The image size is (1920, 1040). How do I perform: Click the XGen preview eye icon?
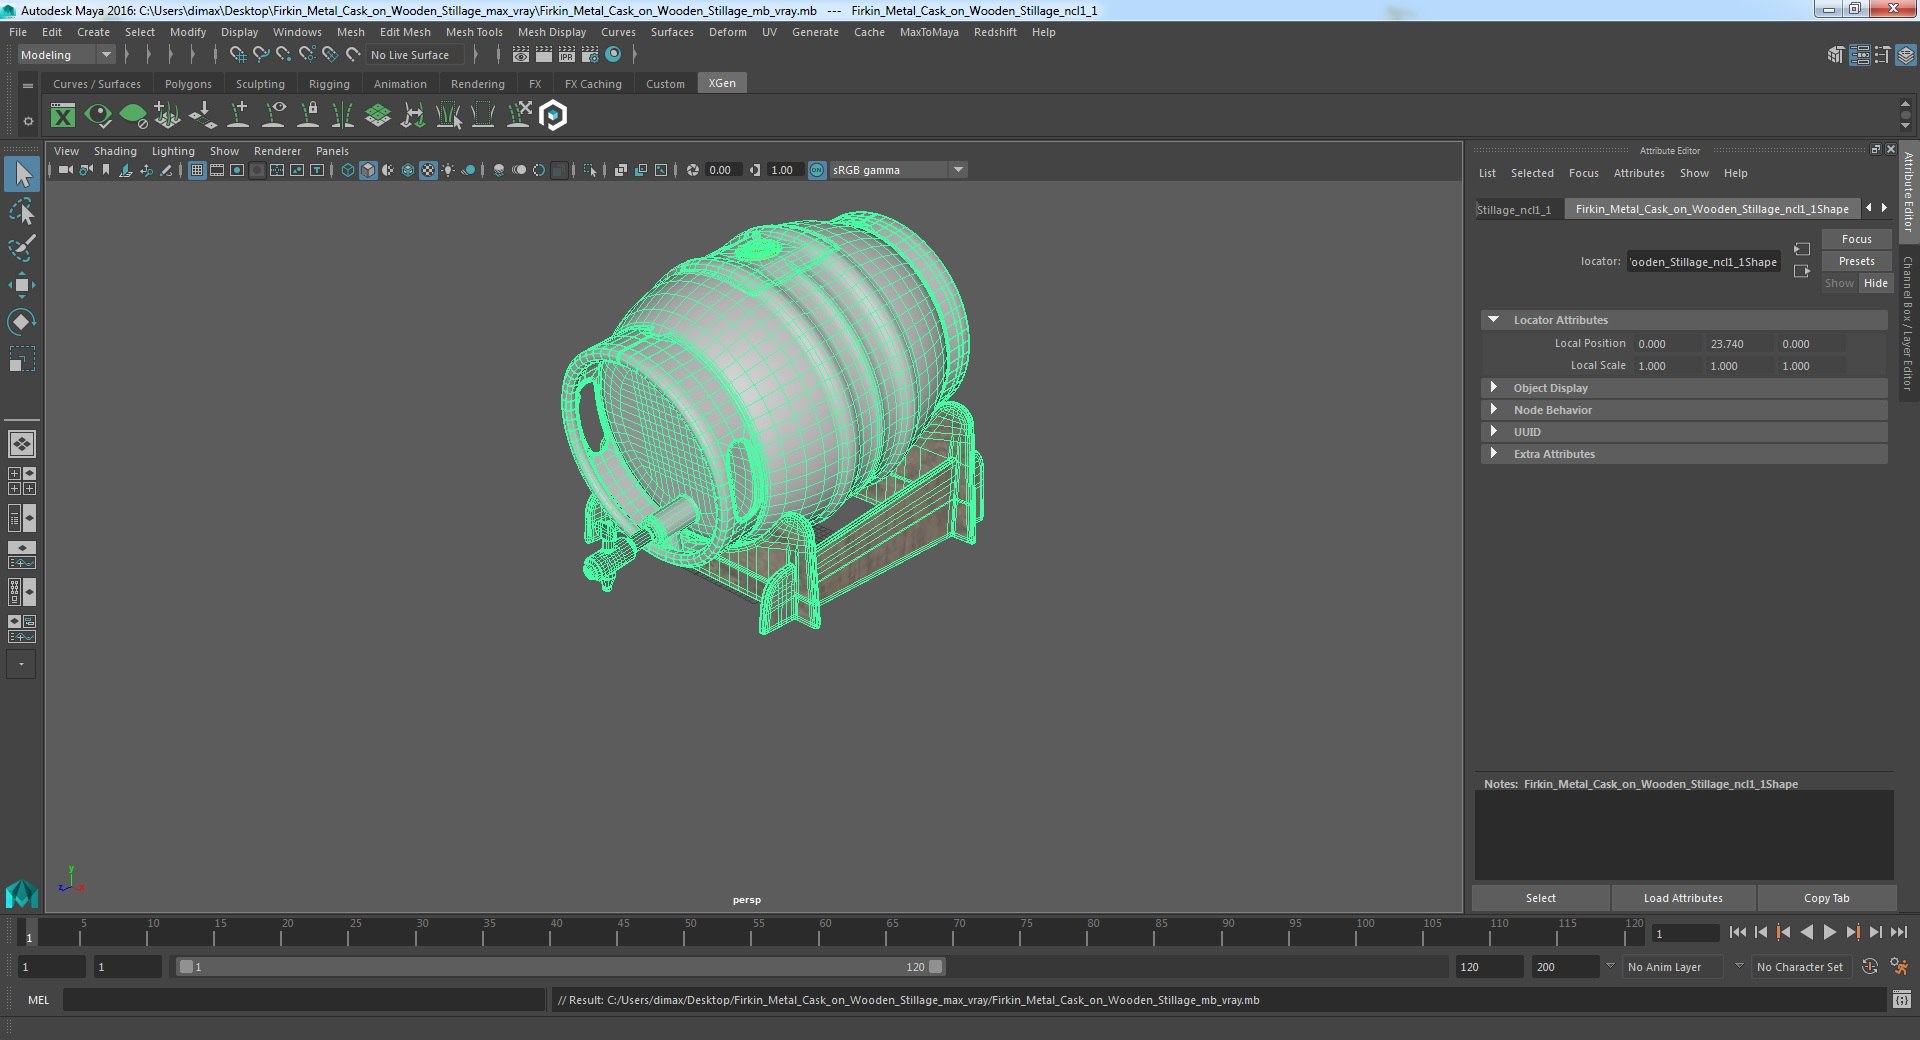pos(98,116)
